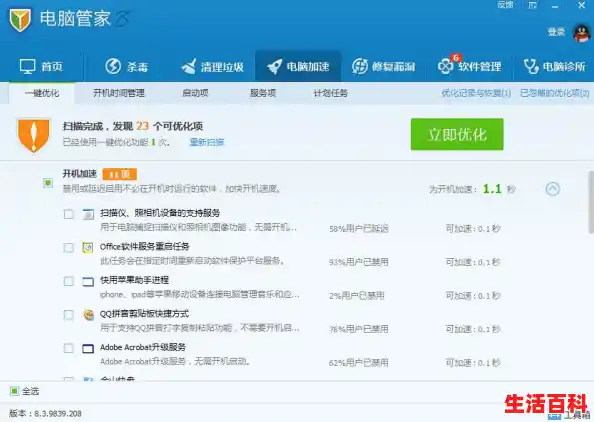The image size is (594, 422).
Task: Click the 登录 login link
Action: click(556, 32)
